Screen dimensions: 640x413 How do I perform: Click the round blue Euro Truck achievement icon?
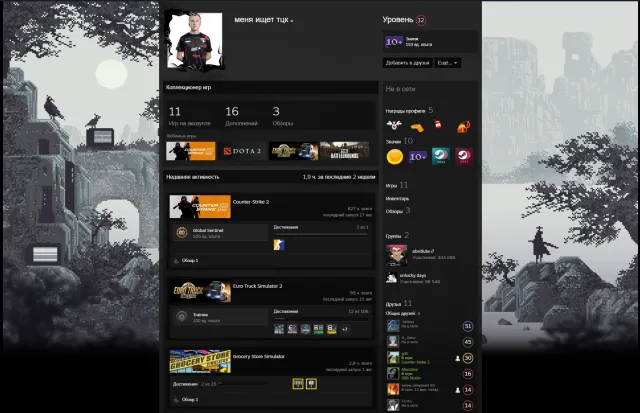pyautogui.click(x=305, y=329)
